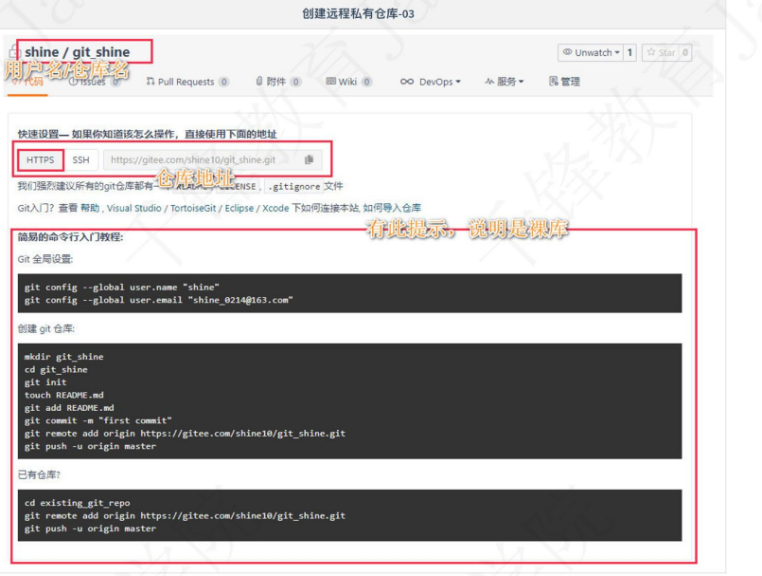Copy the repository URL with the clipboard icon
762x576 pixels.
point(309,159)
